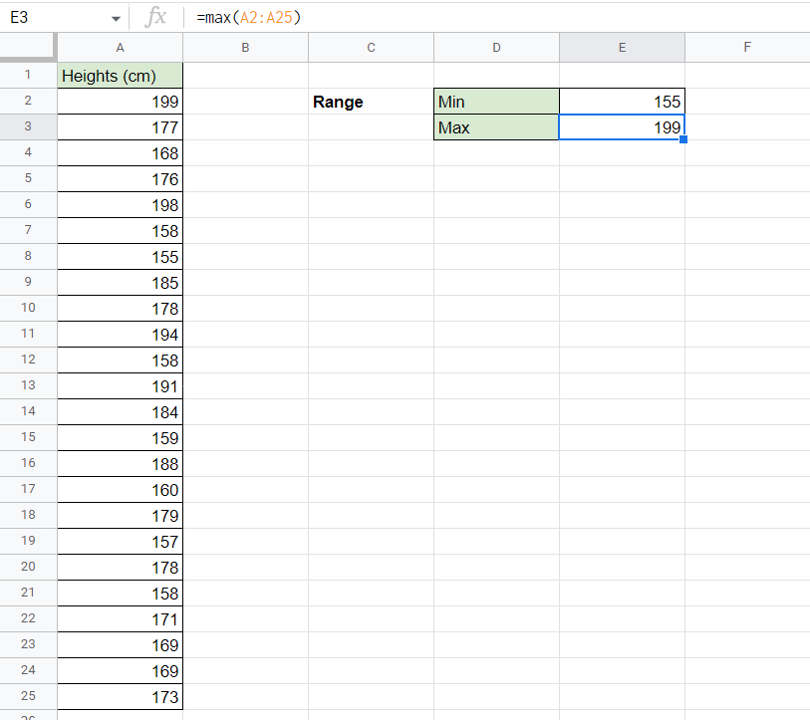Select row 23 header

point(28,644)
